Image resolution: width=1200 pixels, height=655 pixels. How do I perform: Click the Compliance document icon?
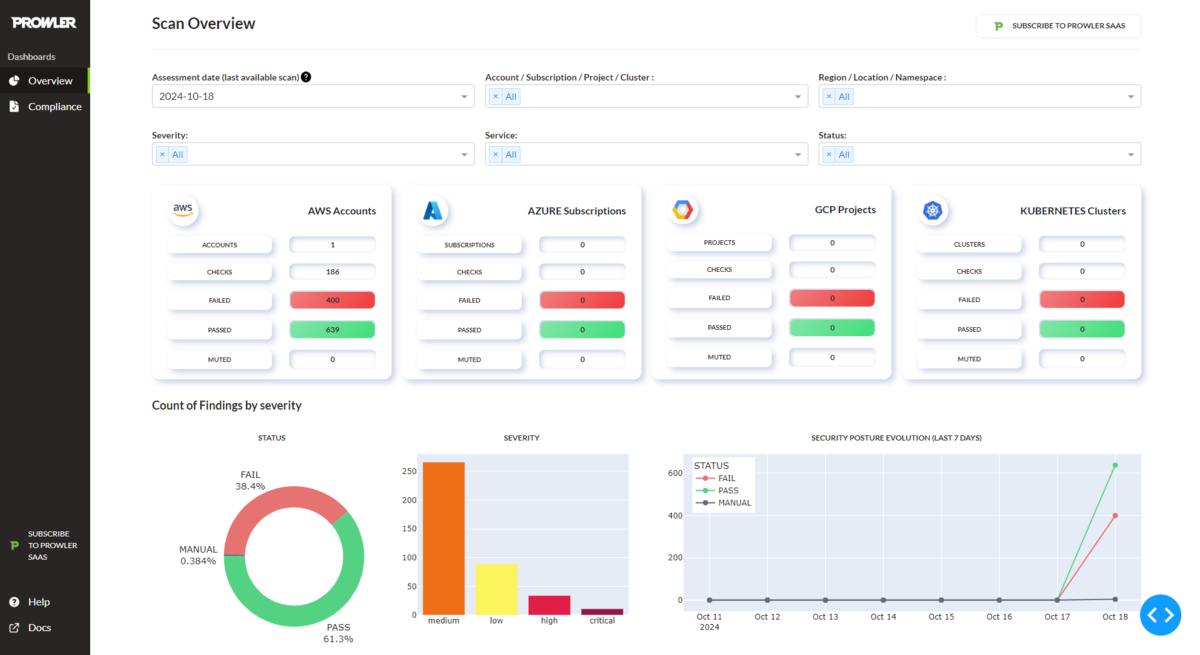14,106
